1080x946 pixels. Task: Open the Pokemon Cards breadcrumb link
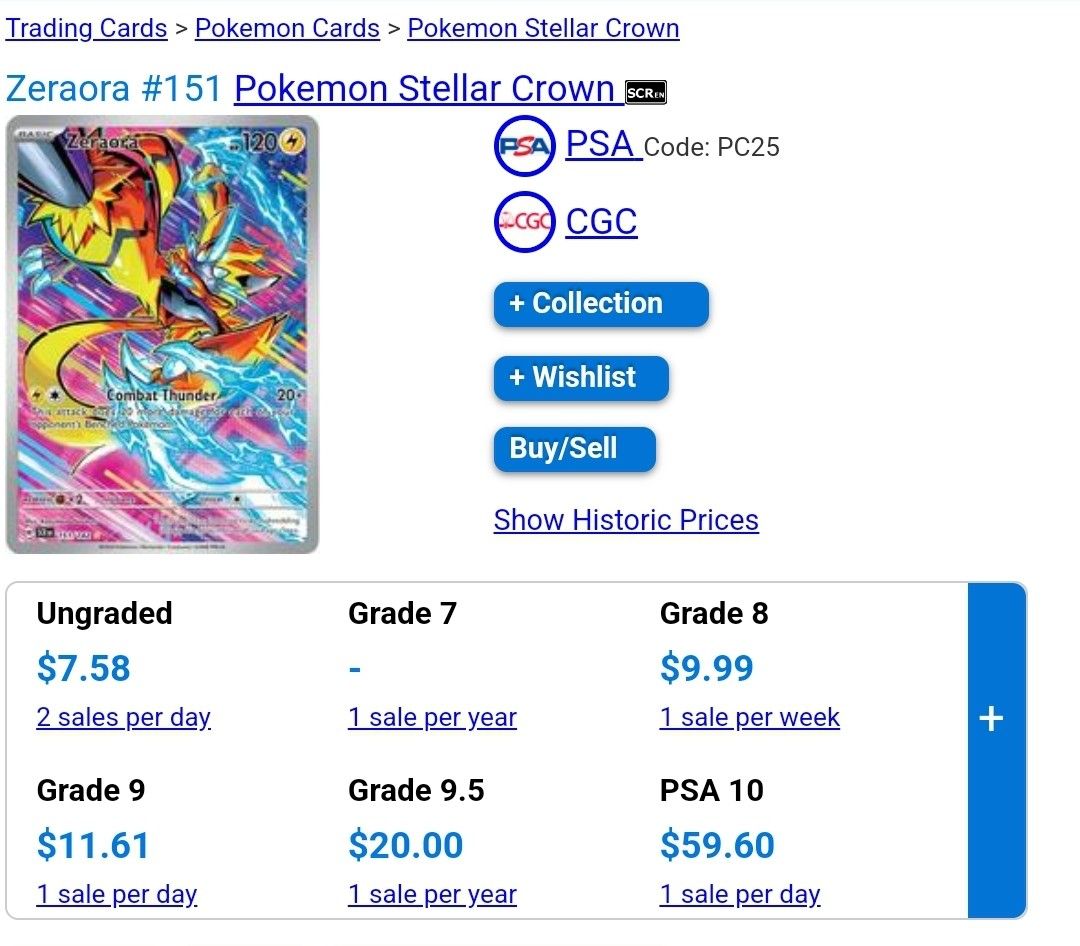287,28
